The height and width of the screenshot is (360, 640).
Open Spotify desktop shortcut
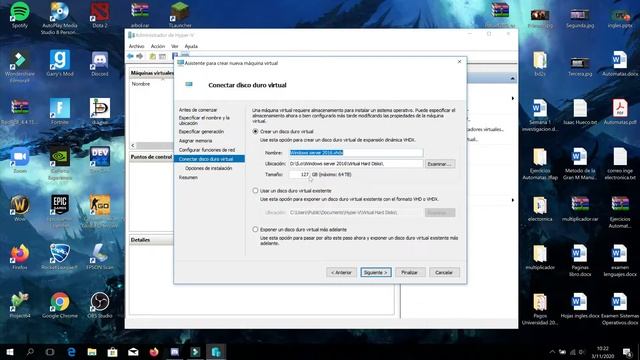coord(20,15)
